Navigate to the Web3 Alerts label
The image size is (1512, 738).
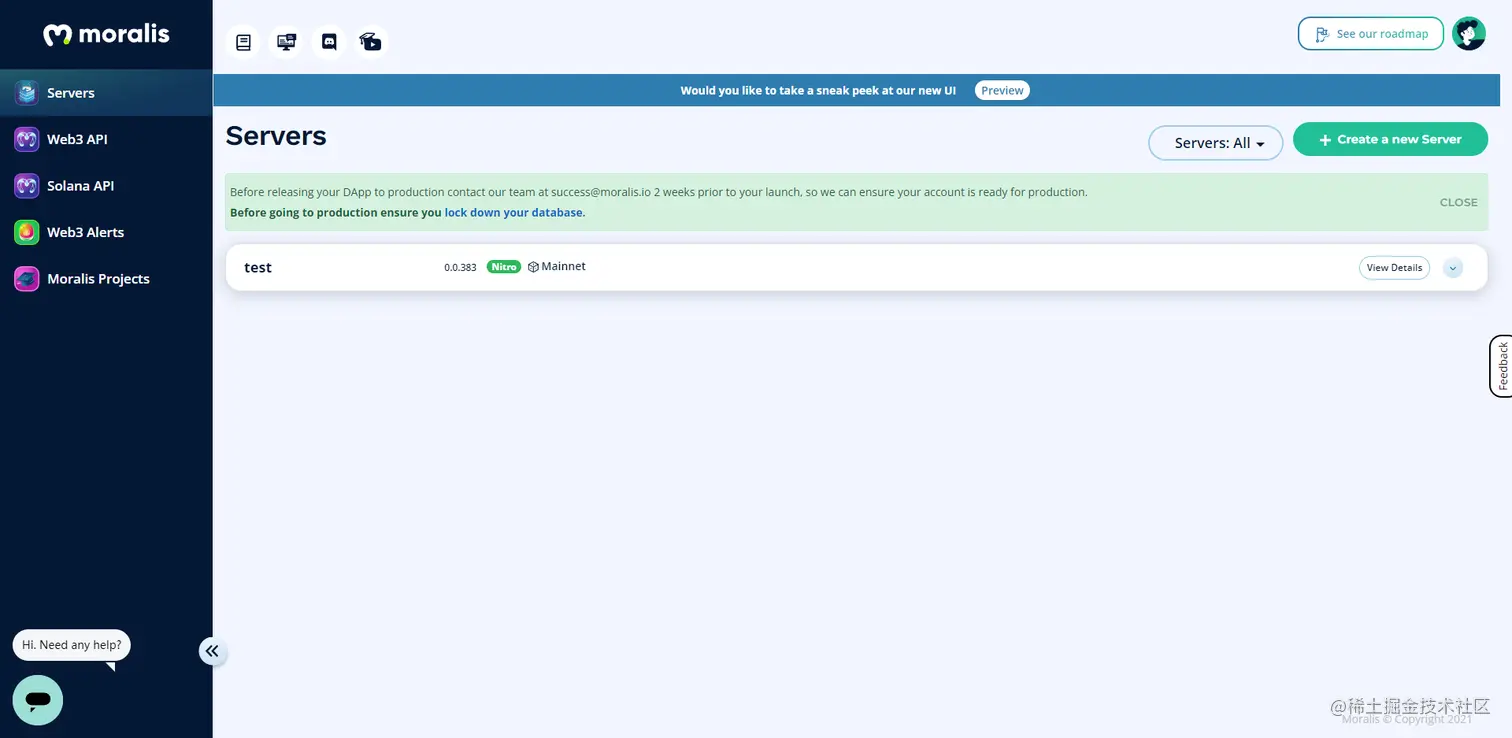86,232
